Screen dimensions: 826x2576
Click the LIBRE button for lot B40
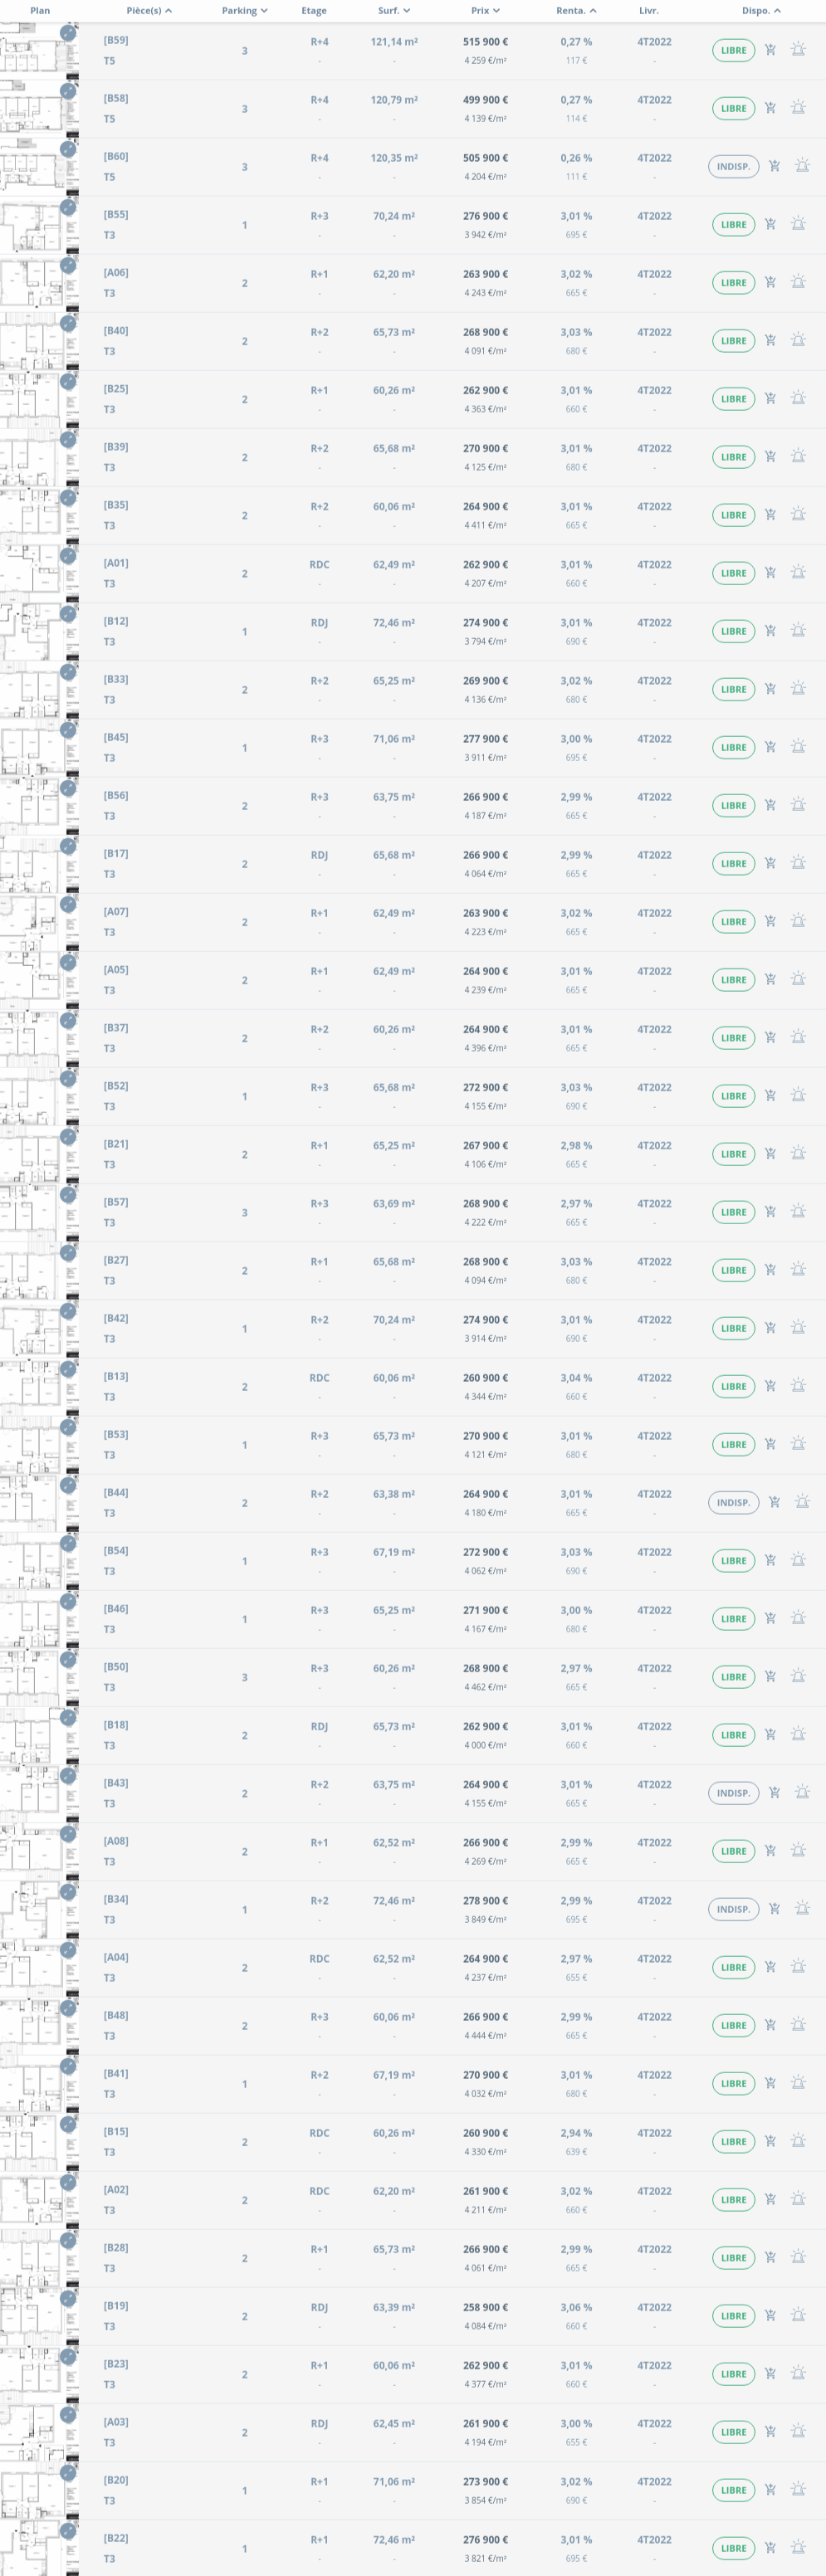click(733, 341)
